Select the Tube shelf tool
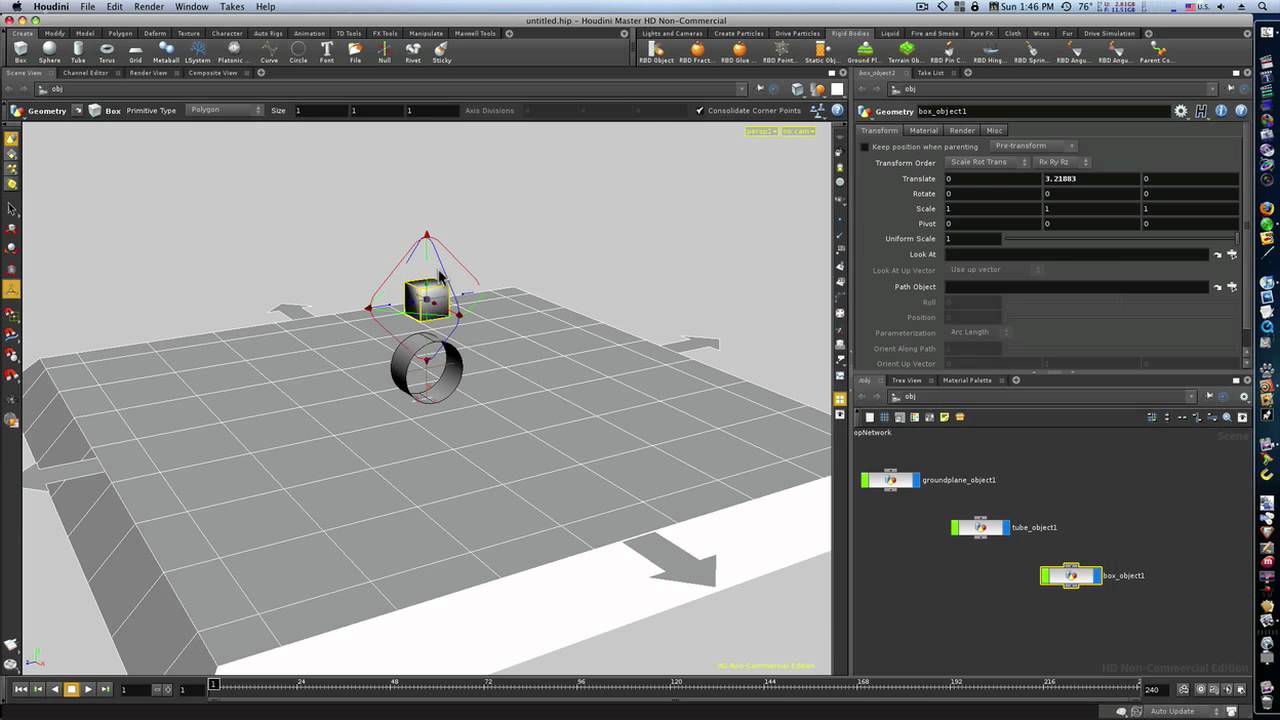This screenshot has width=1280, height=720. (78, 52)
